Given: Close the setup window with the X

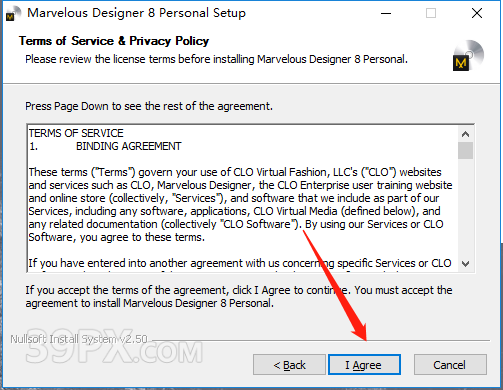Looking at the screenshot, I should coord(477,14).
